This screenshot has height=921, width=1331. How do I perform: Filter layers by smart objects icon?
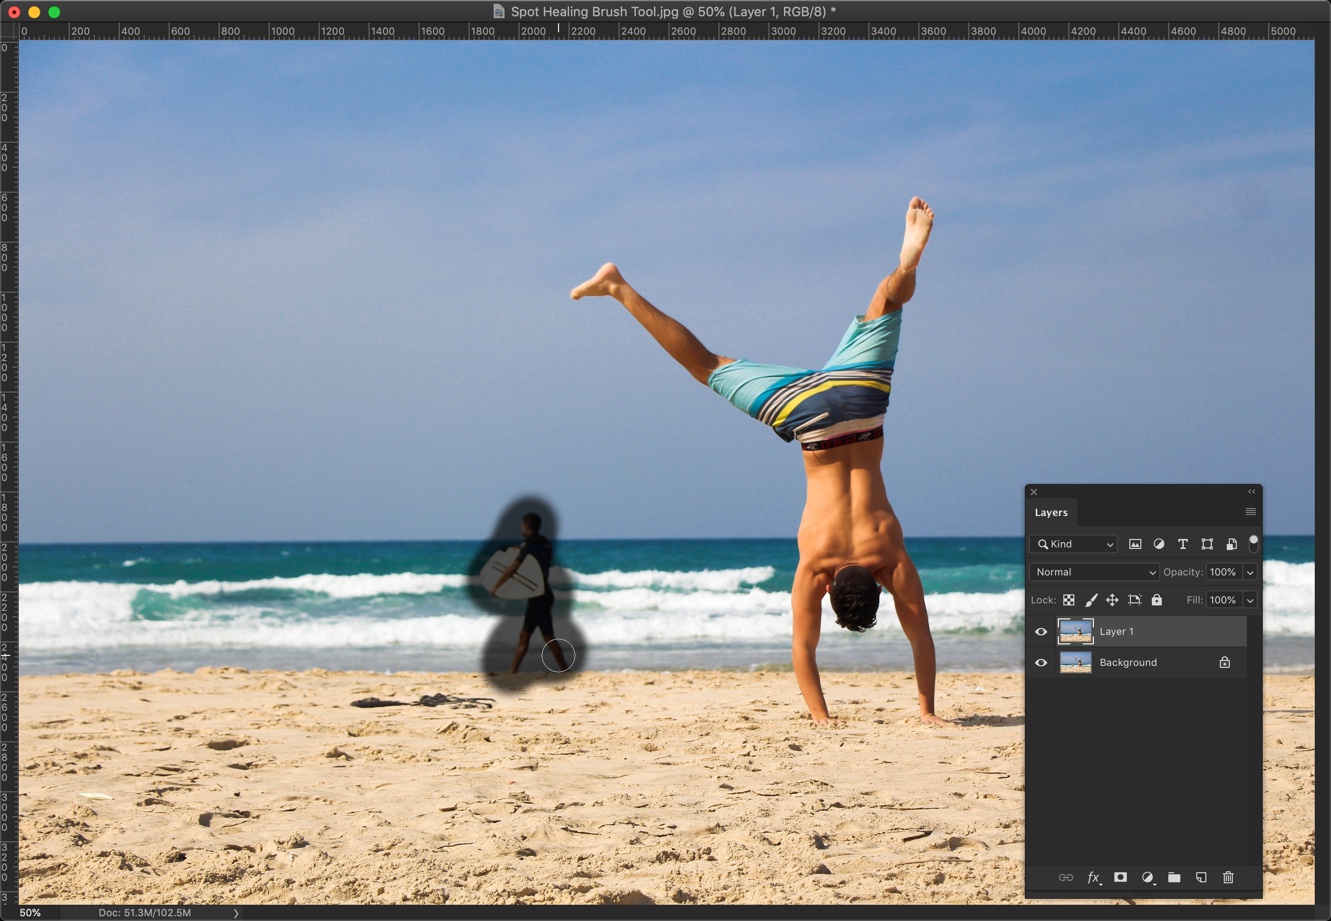(x=1231, y=544)
